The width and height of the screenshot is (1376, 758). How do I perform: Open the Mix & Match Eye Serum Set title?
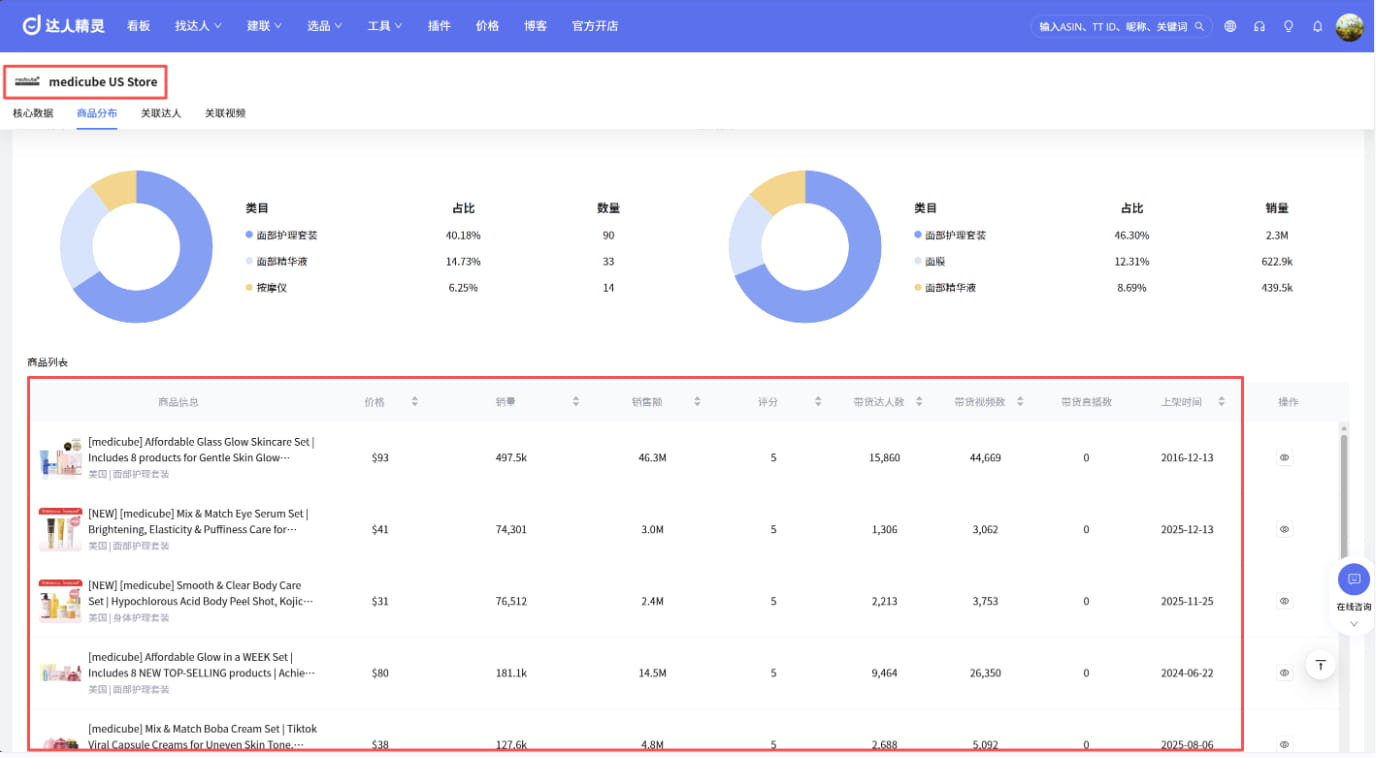click(x=198, y=522)
